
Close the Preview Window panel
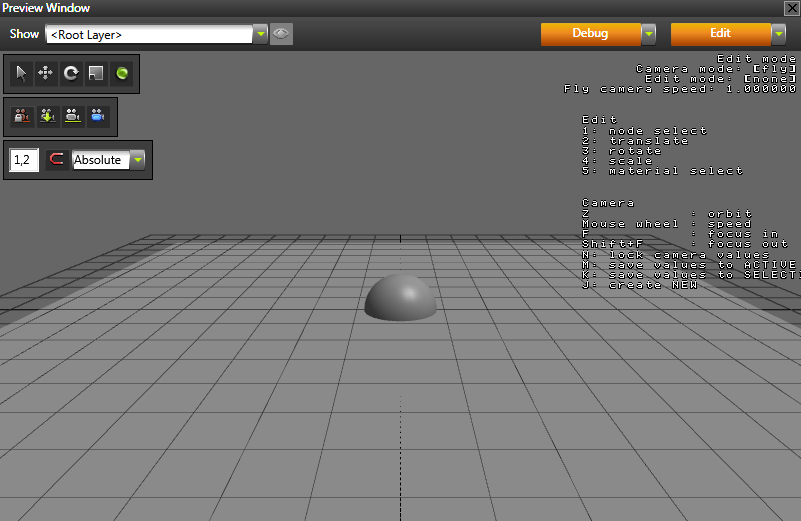791,8
